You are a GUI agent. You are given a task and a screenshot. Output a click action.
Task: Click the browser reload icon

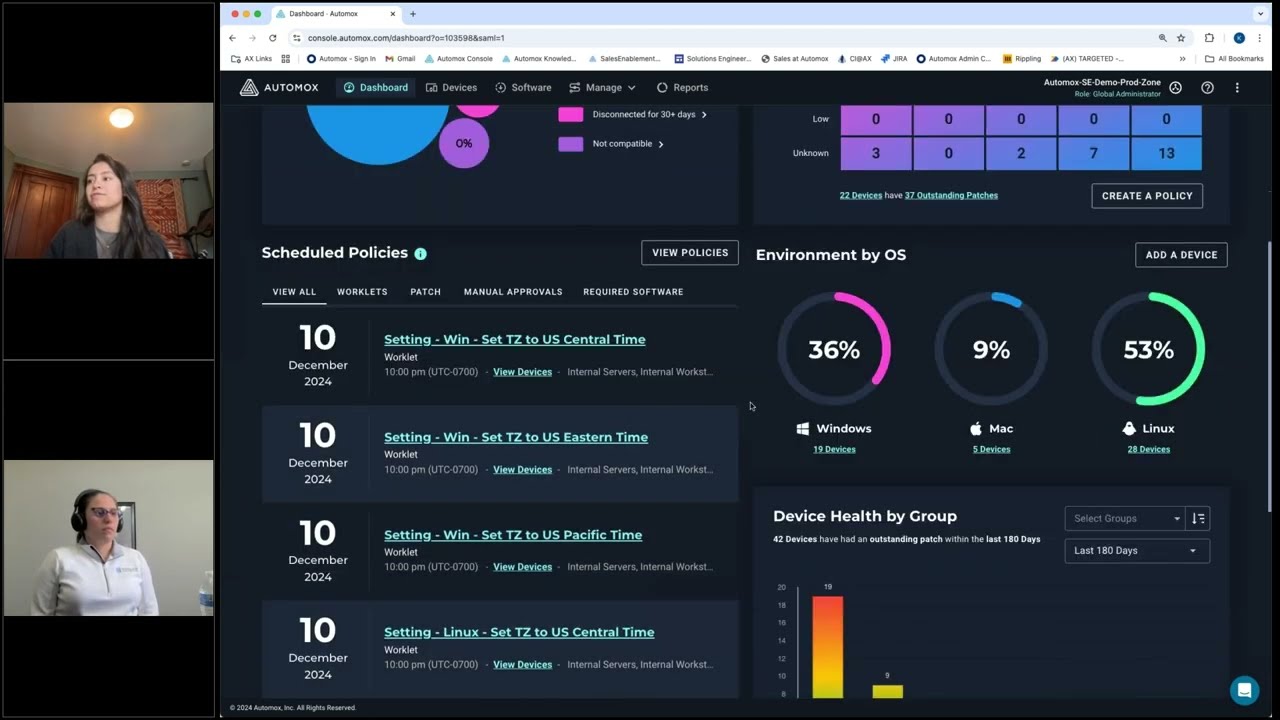272,38
